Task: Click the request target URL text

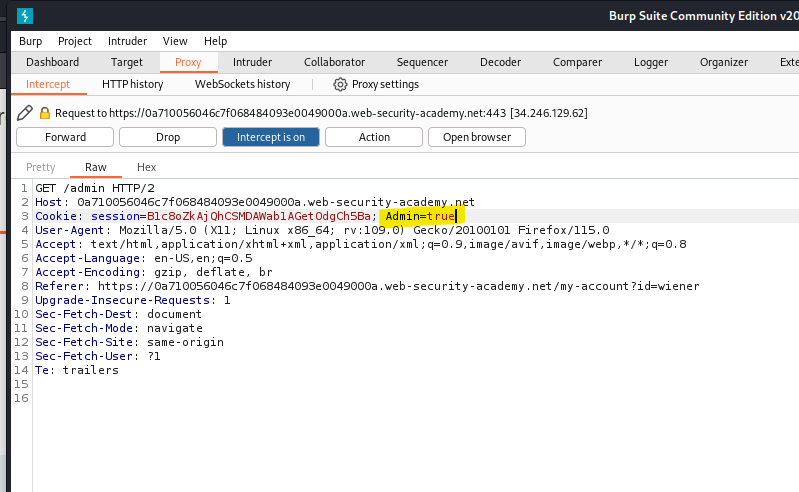Action: click(321, 113)
